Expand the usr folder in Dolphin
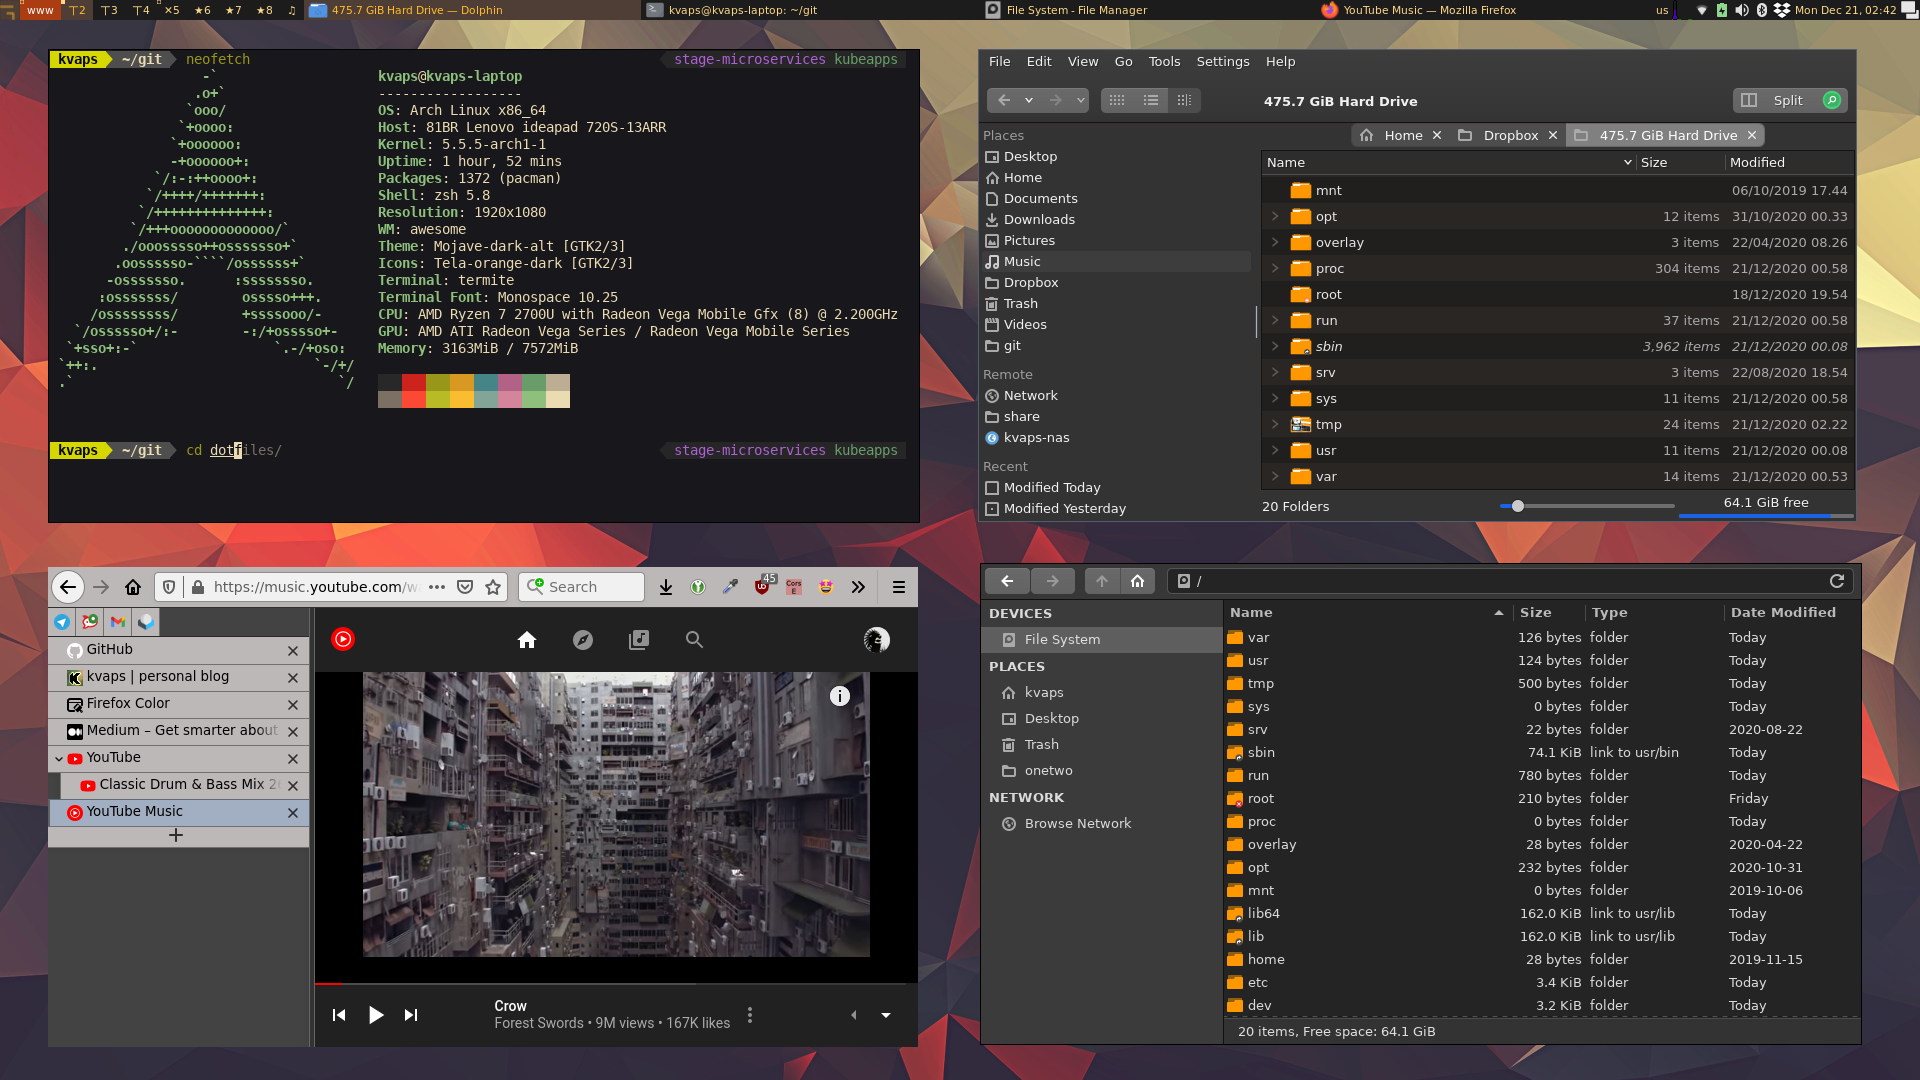This screenshot has height=1080, width=1920. point(1275,450)
